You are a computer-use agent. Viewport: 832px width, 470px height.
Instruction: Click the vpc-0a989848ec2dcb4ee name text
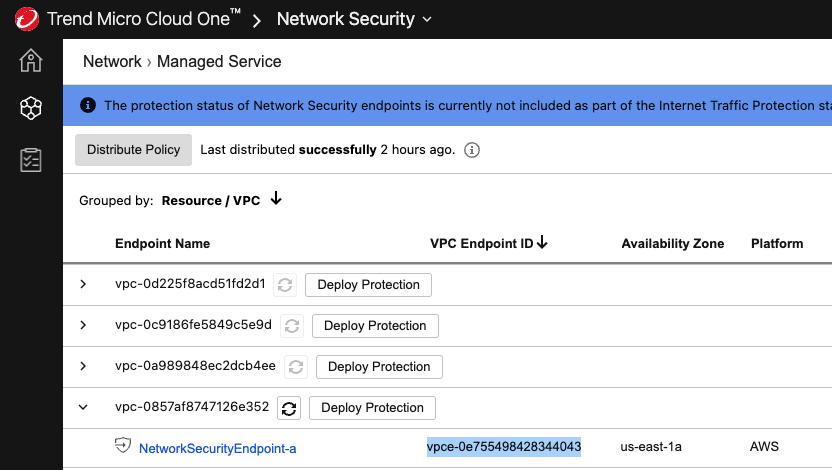pyautogui.click(x=195, y=365)
